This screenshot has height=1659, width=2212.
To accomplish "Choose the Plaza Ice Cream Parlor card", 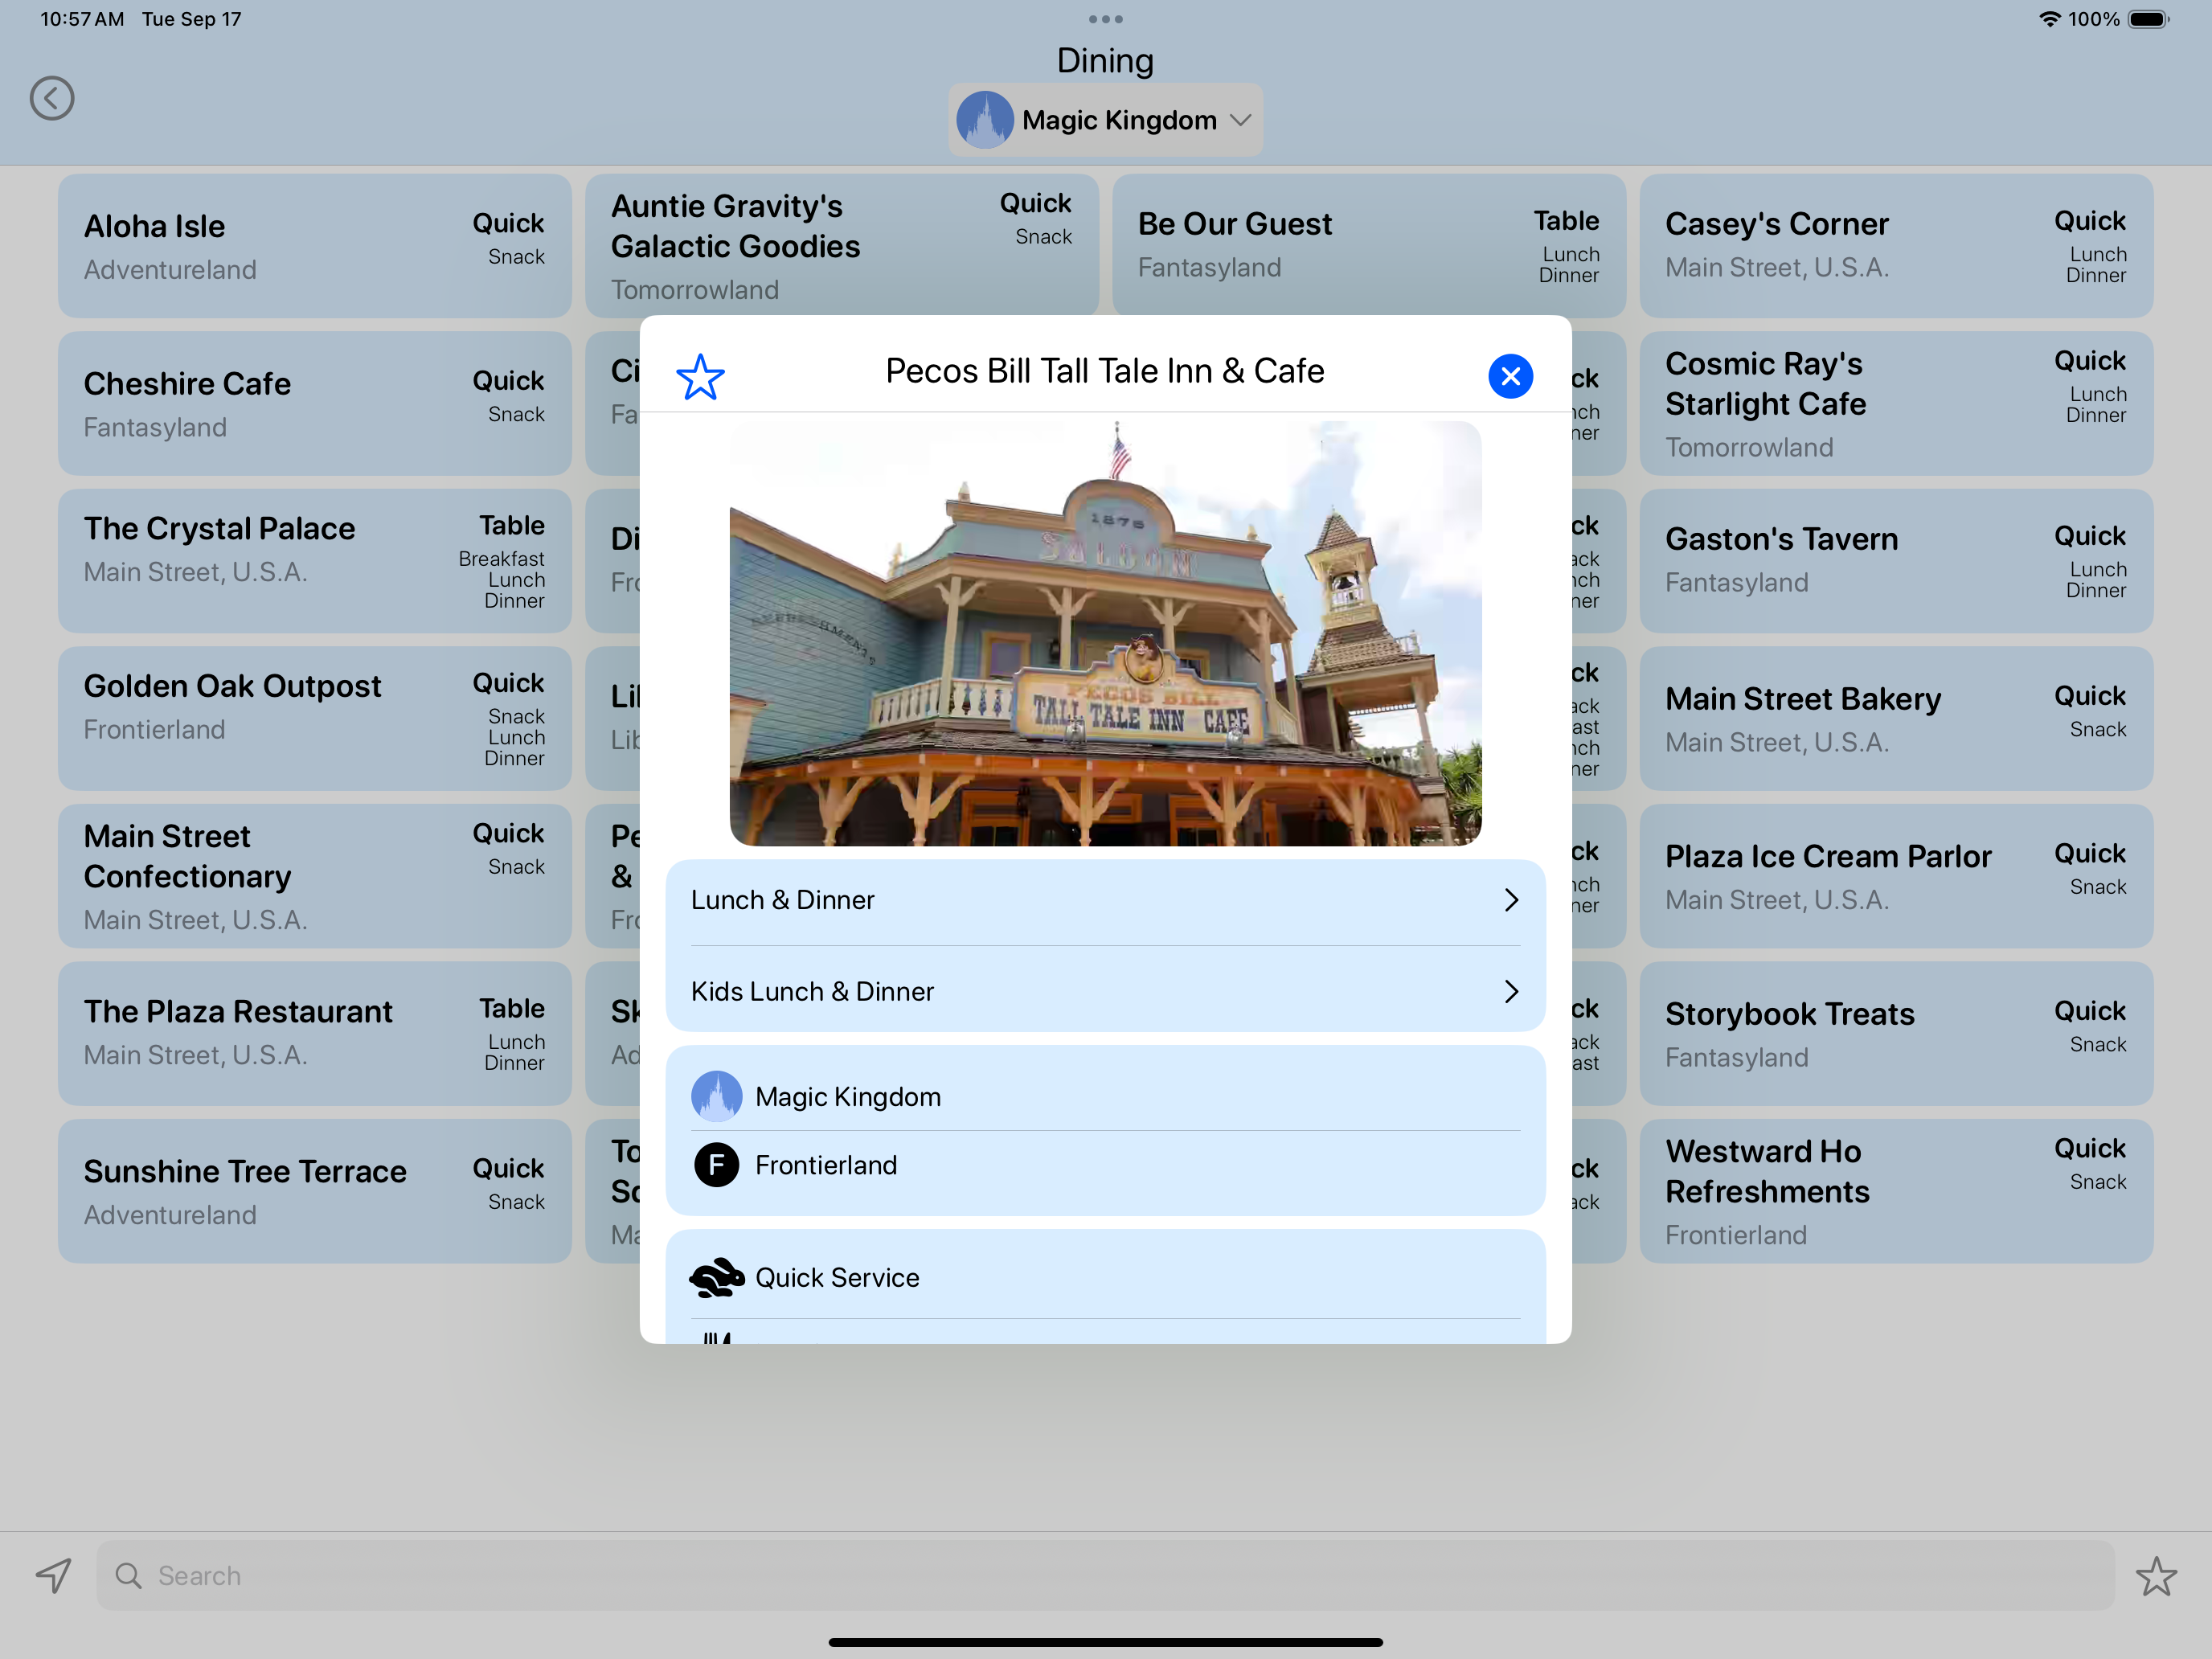I will [1896, 876].
